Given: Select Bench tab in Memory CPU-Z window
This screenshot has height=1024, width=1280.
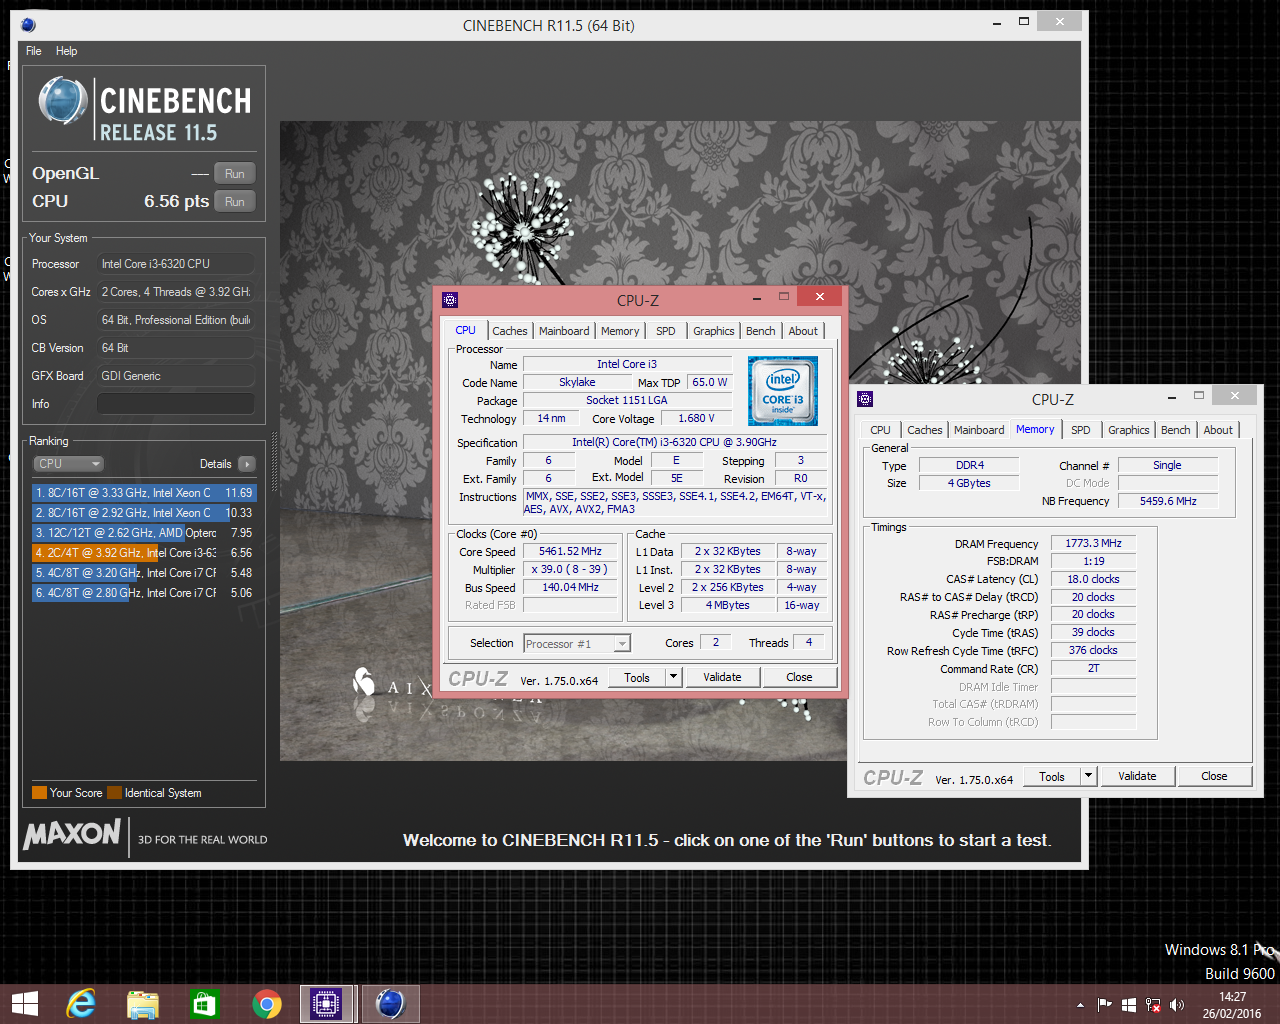Looking at the screenshot, I should coord(1176,430).
